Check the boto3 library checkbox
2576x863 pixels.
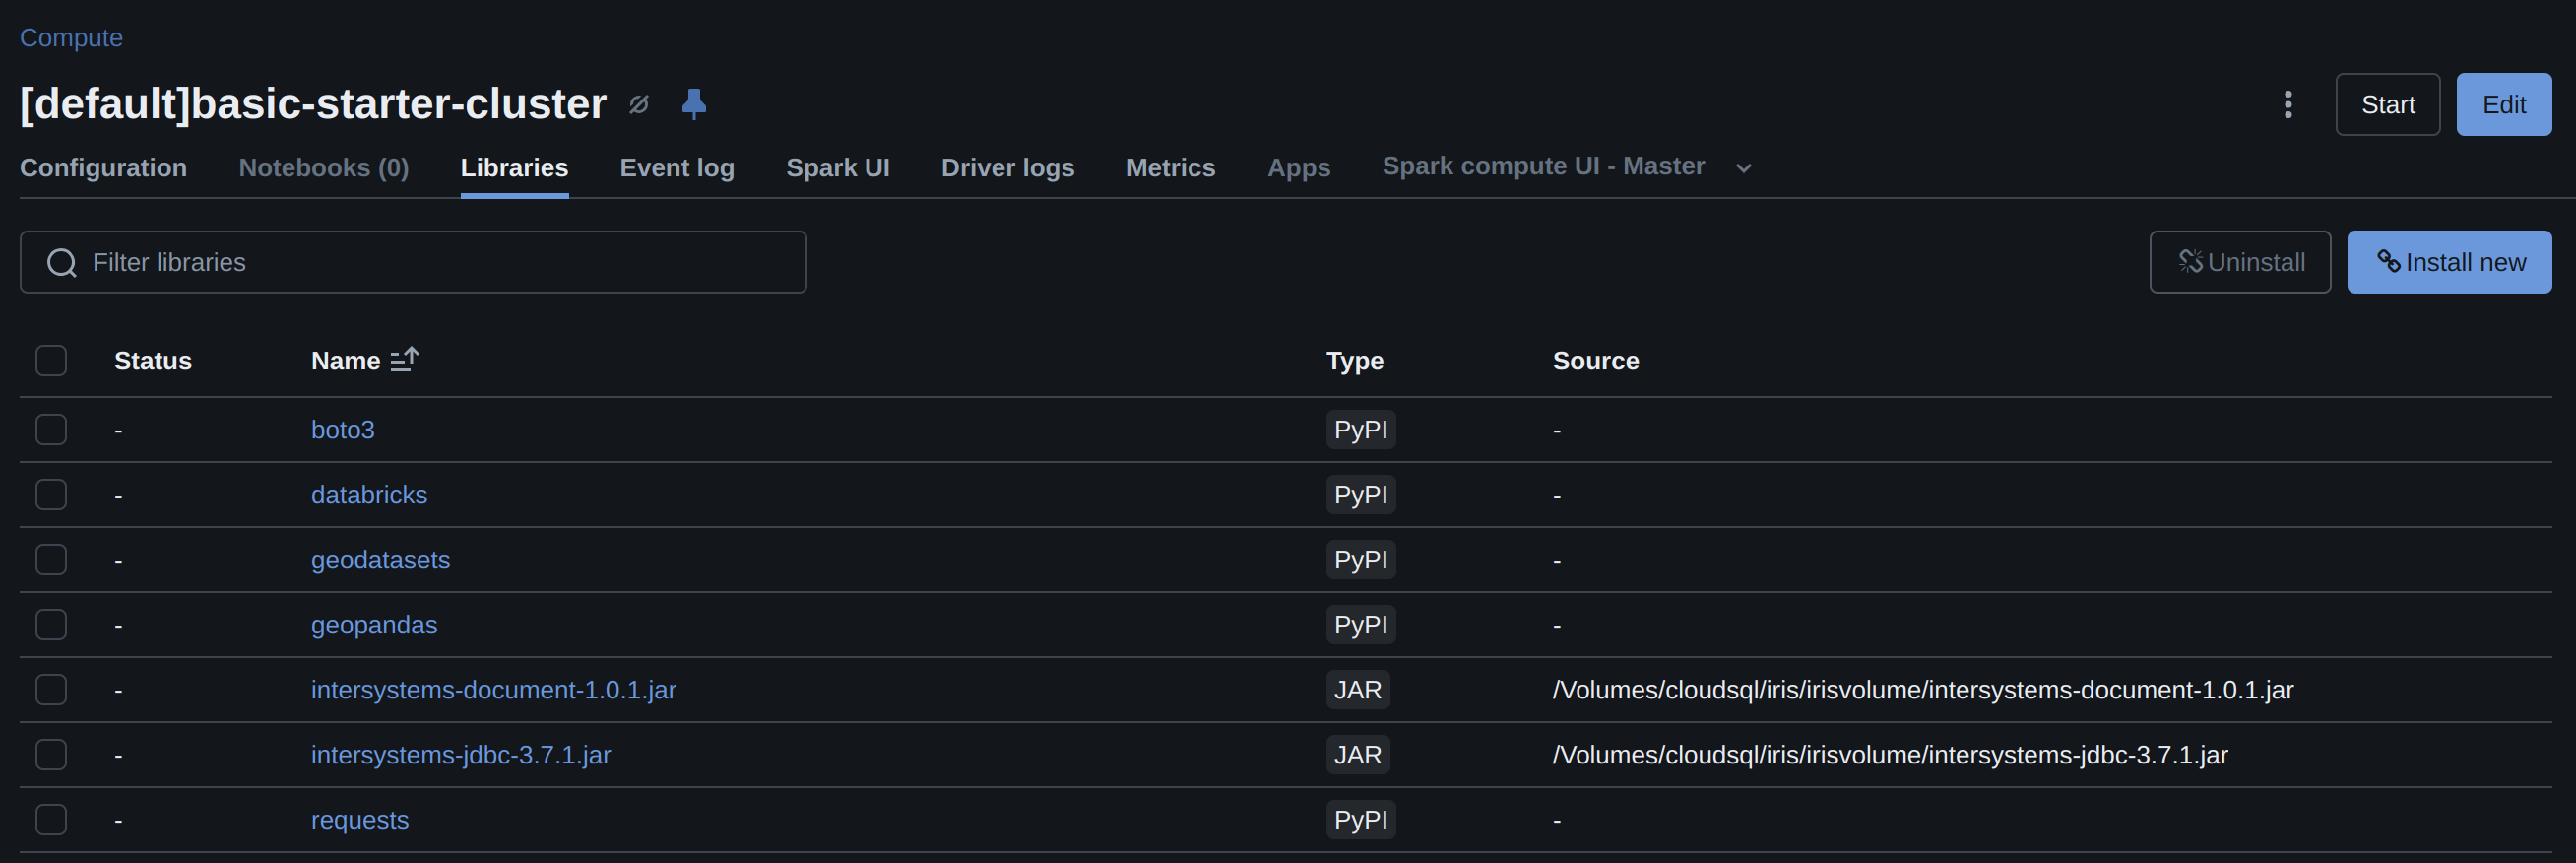[x=51, y=430]
